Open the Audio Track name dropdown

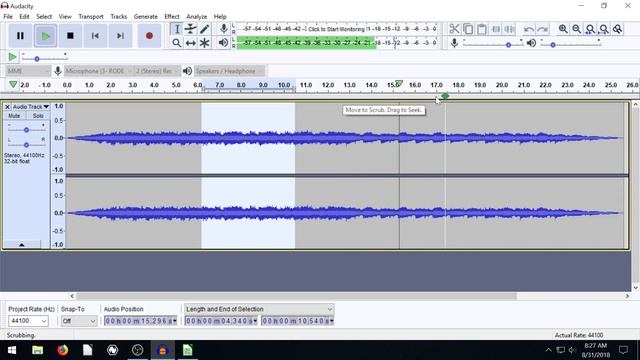(x=31, y=107)
